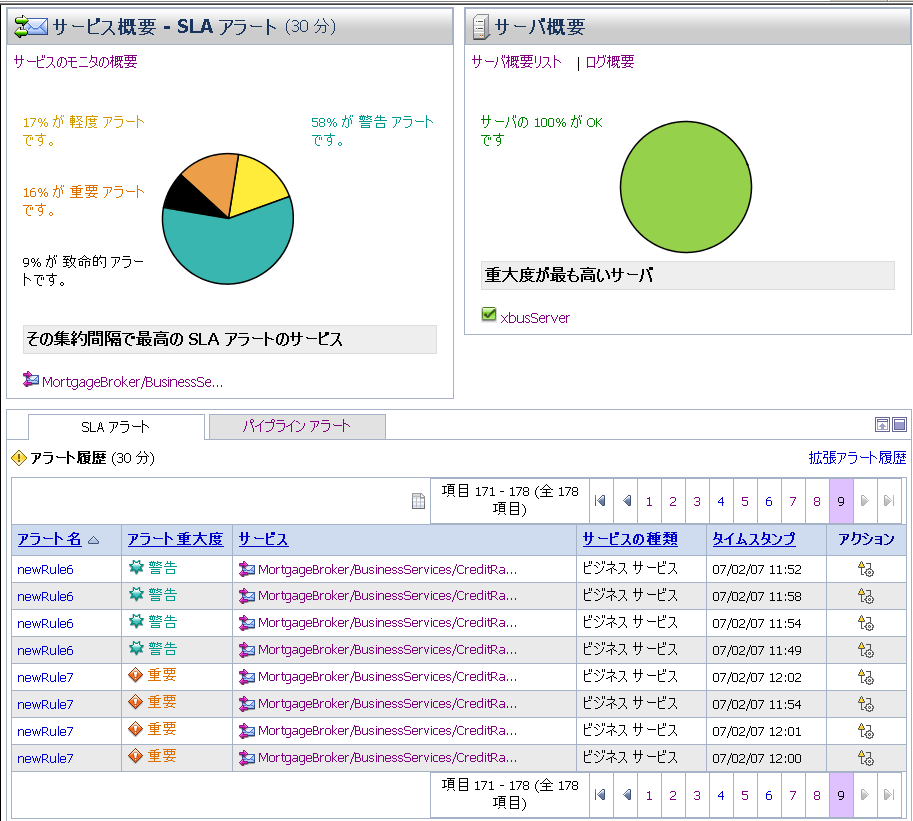
Task: Open action icon for newRule6 11:52 row
Action: [866, 569]
